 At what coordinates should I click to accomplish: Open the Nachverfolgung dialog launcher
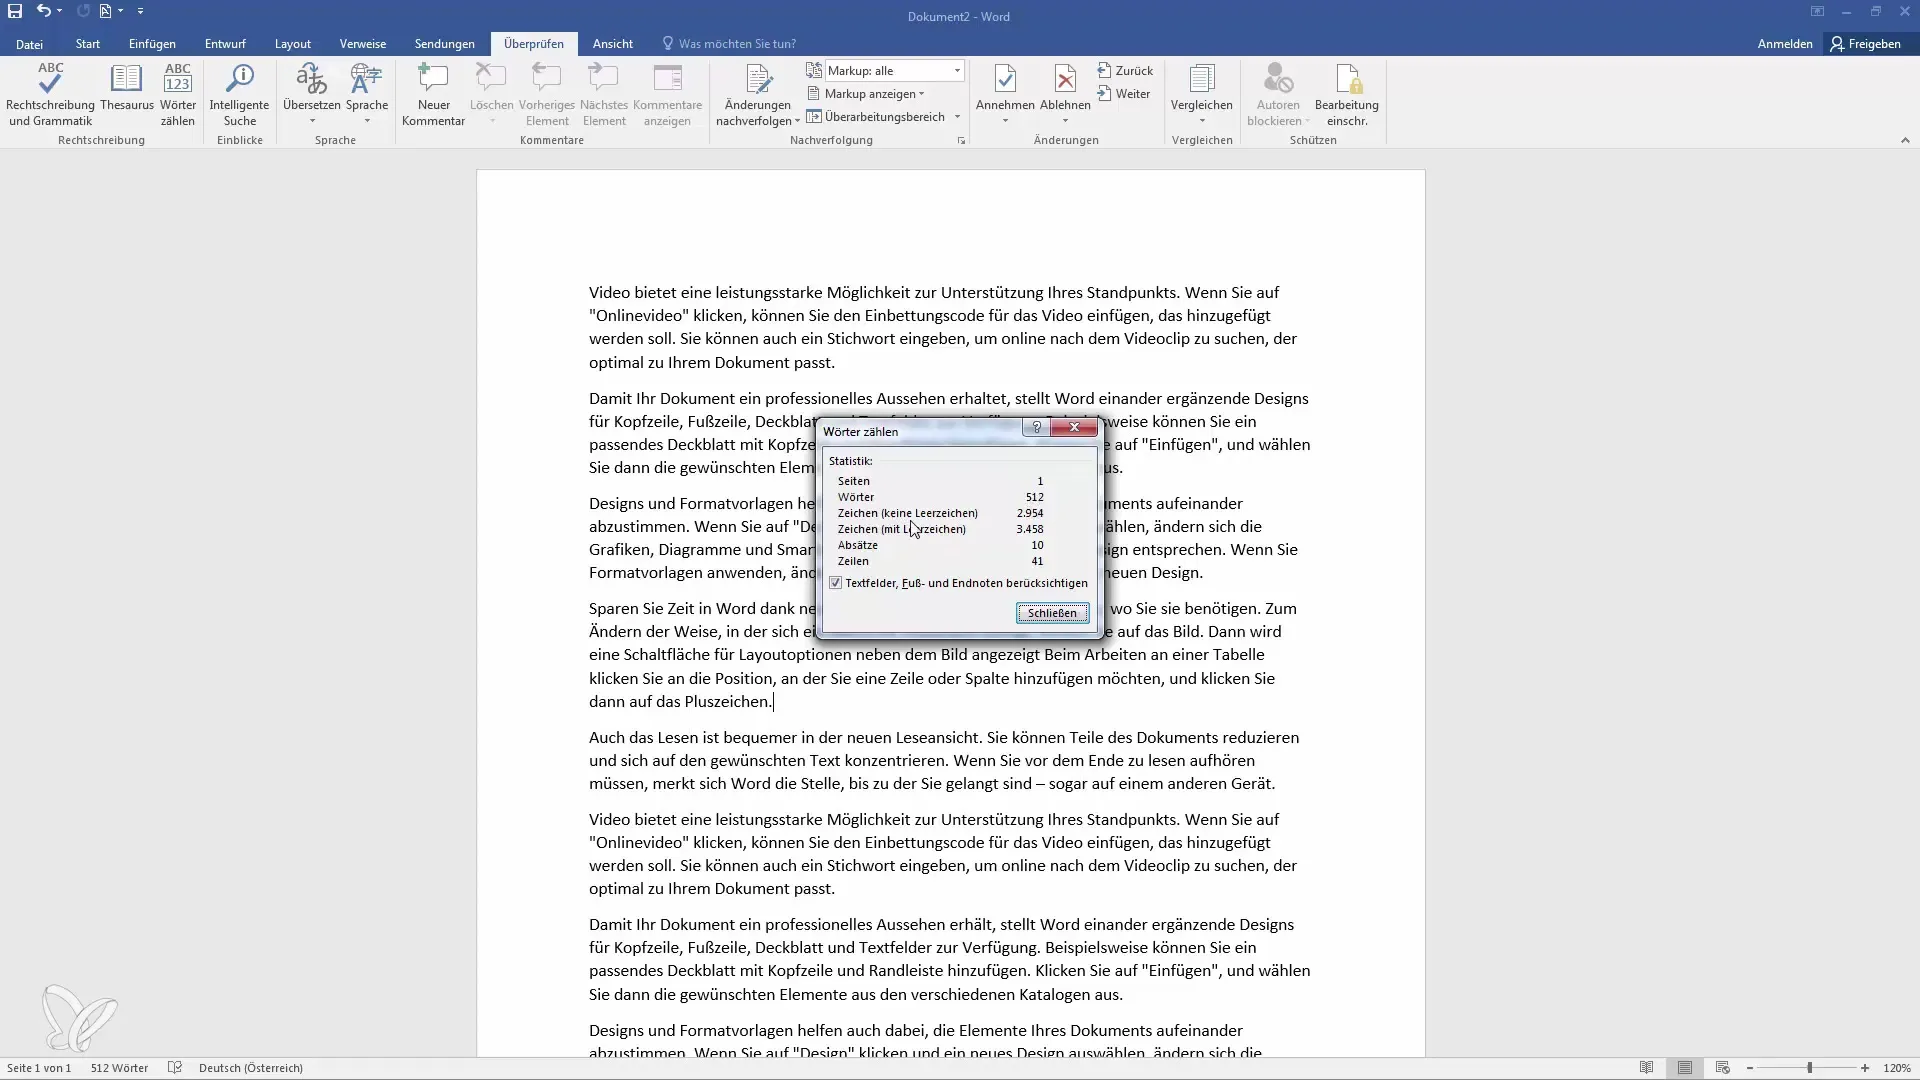[961, 141]
